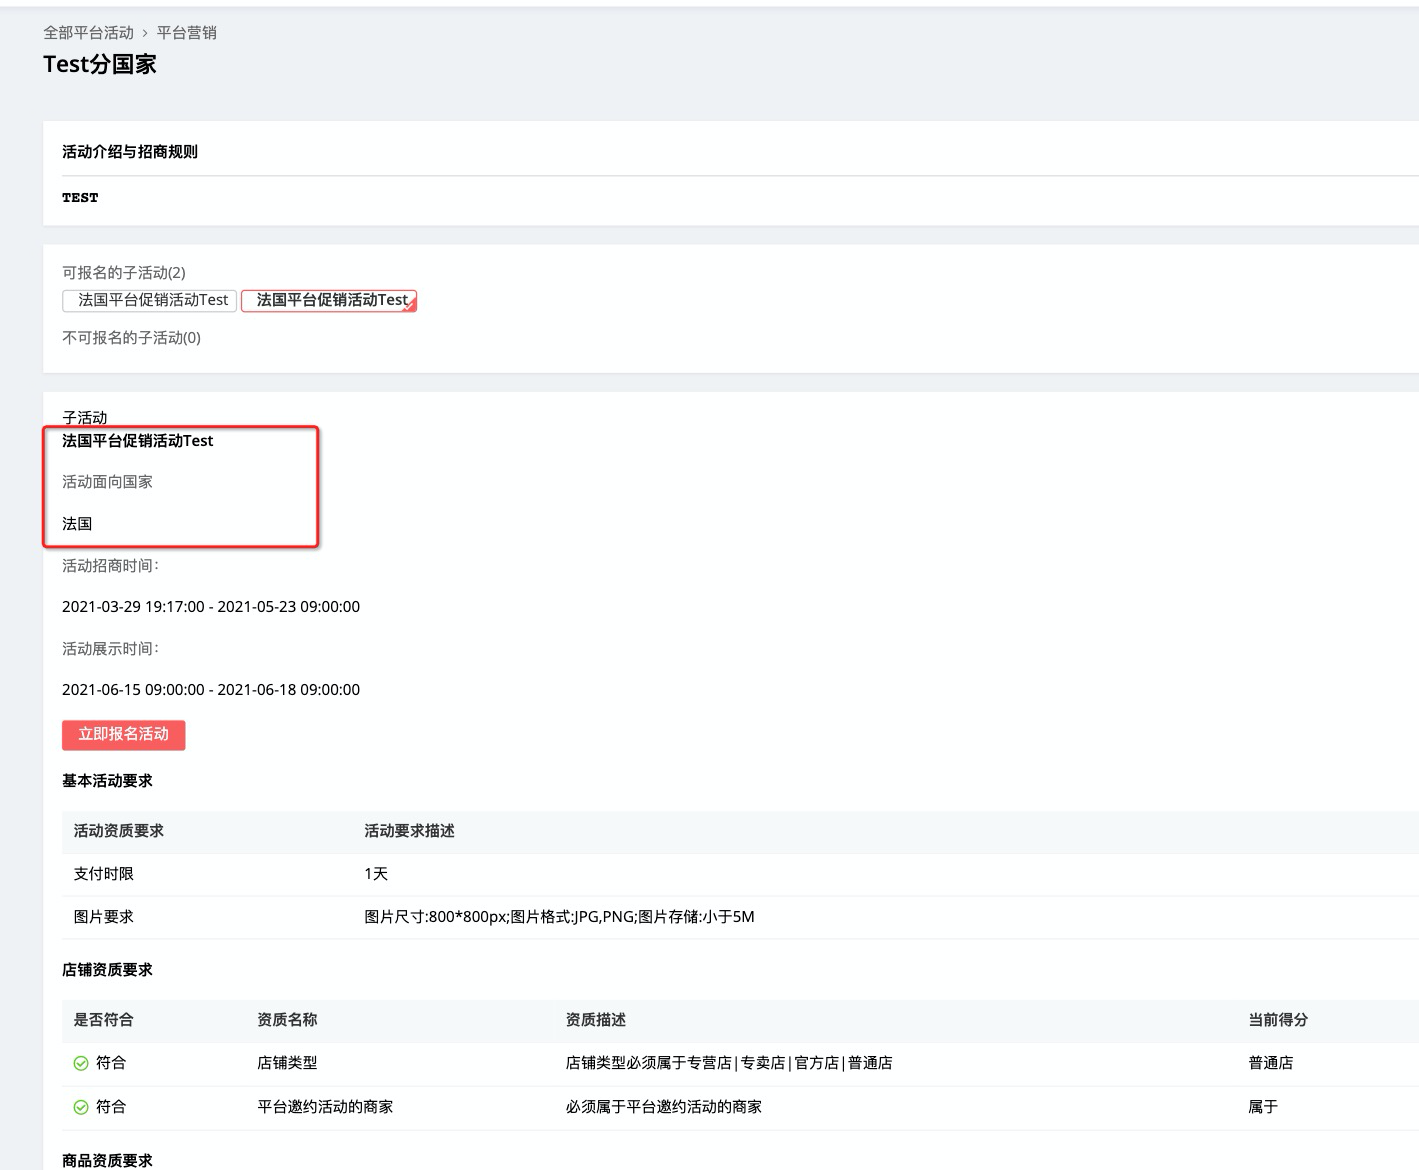Click the 图片要求 table cell
Screen dimensions: 1419x1170
[x=103, y=917]
